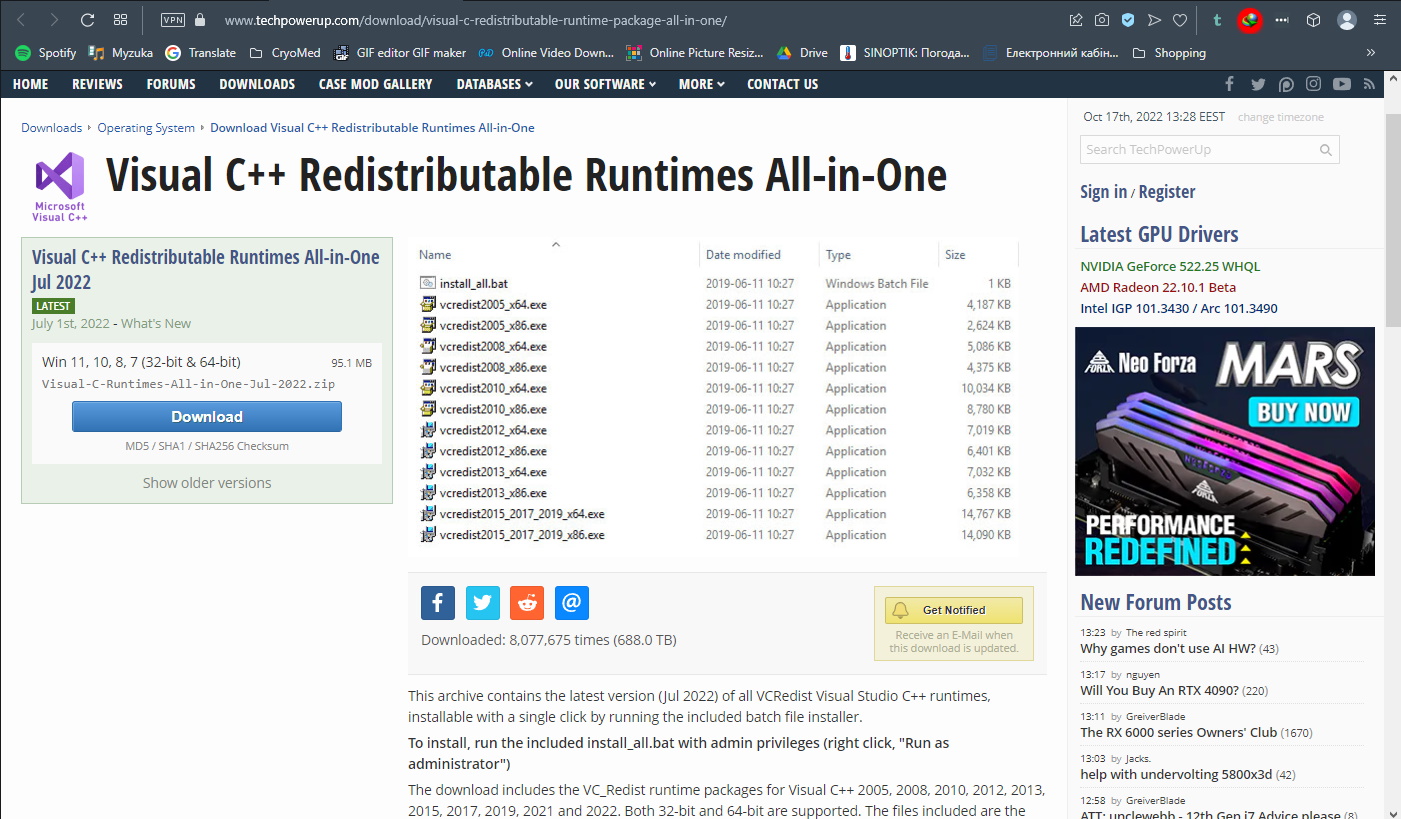Open TechPowerUp Facebook page from header icon
Screen dimensions: 1401x819
click(1230, 84)
